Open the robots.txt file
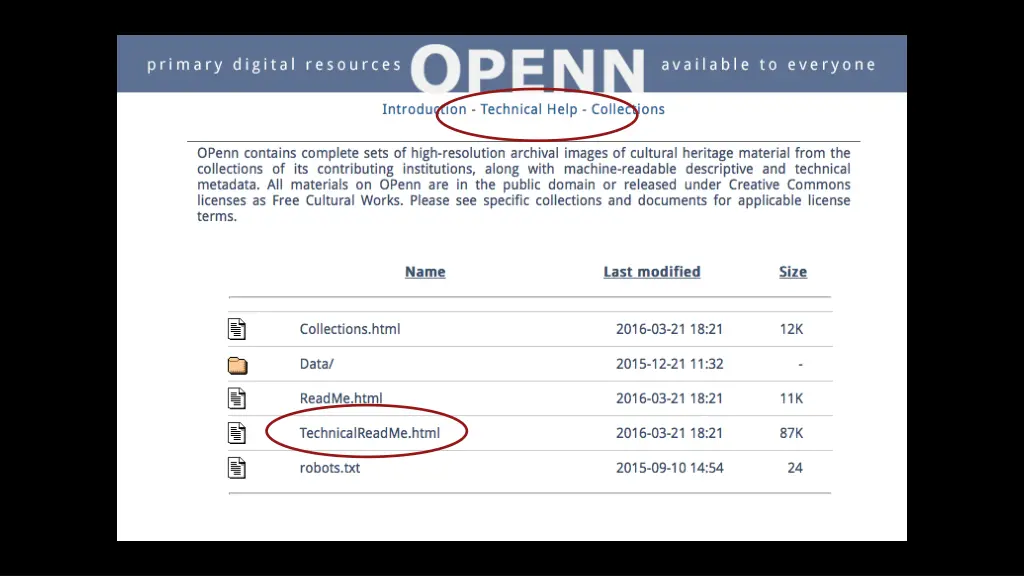1024x576 pixels. pyautogui.click(x=330, y=468)
